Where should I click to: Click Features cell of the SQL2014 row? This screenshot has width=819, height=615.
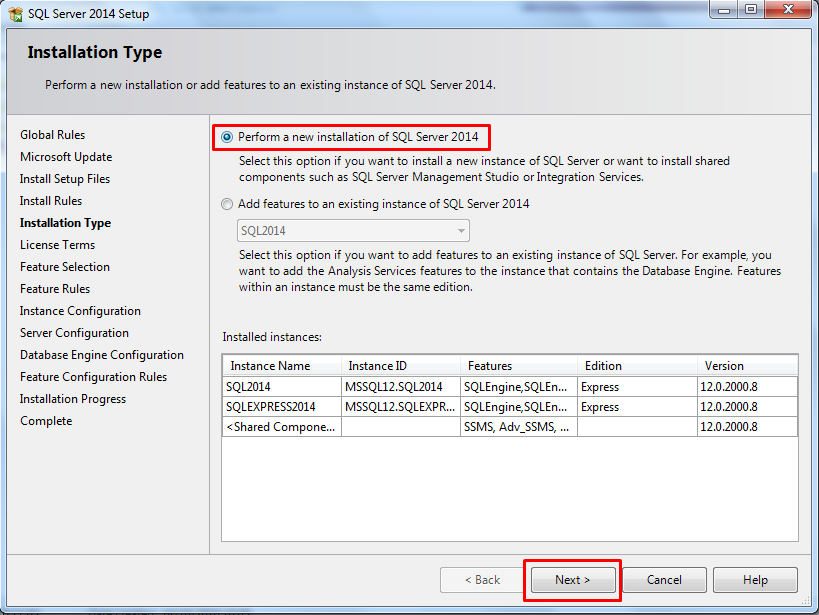[x=519, y=387]
